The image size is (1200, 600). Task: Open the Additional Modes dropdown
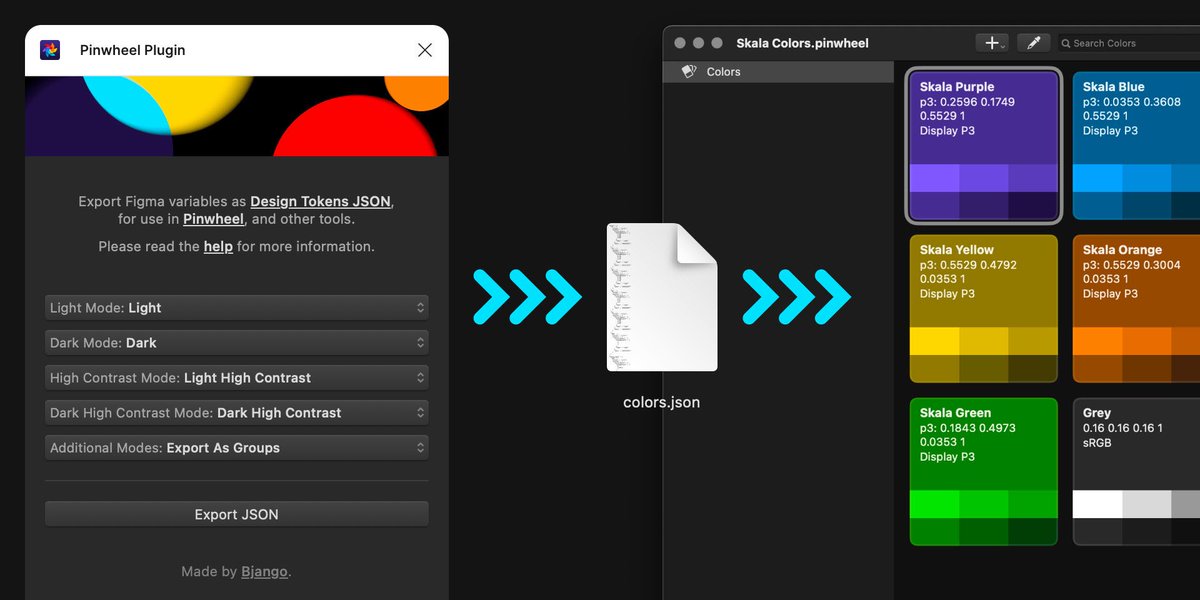[237, 448]
